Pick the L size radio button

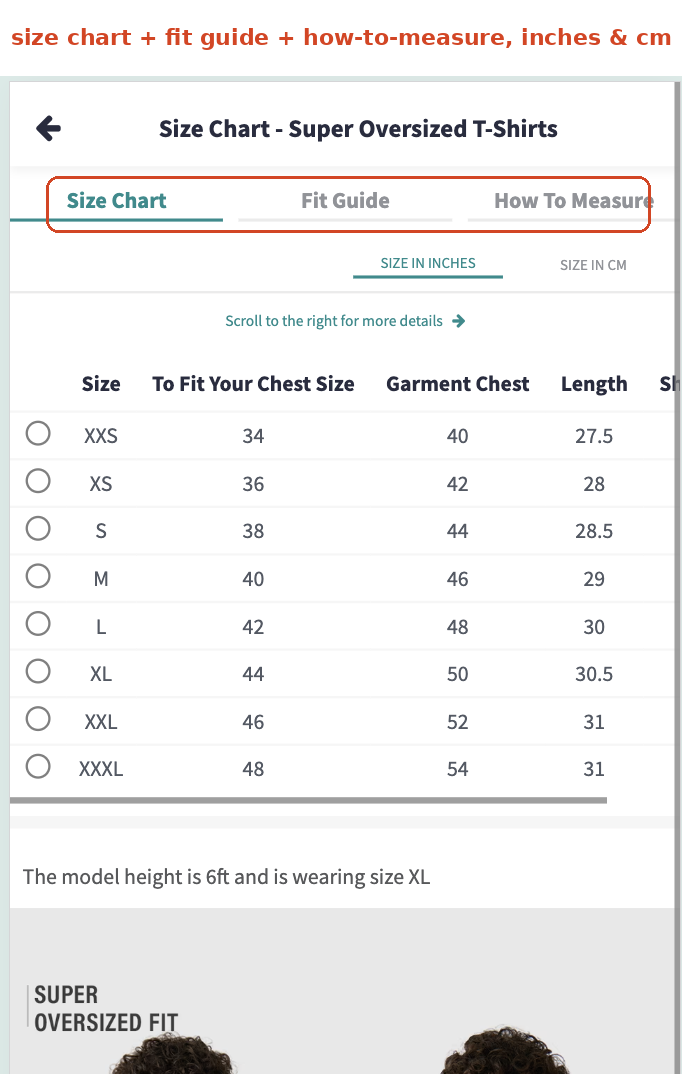[38, 624]
